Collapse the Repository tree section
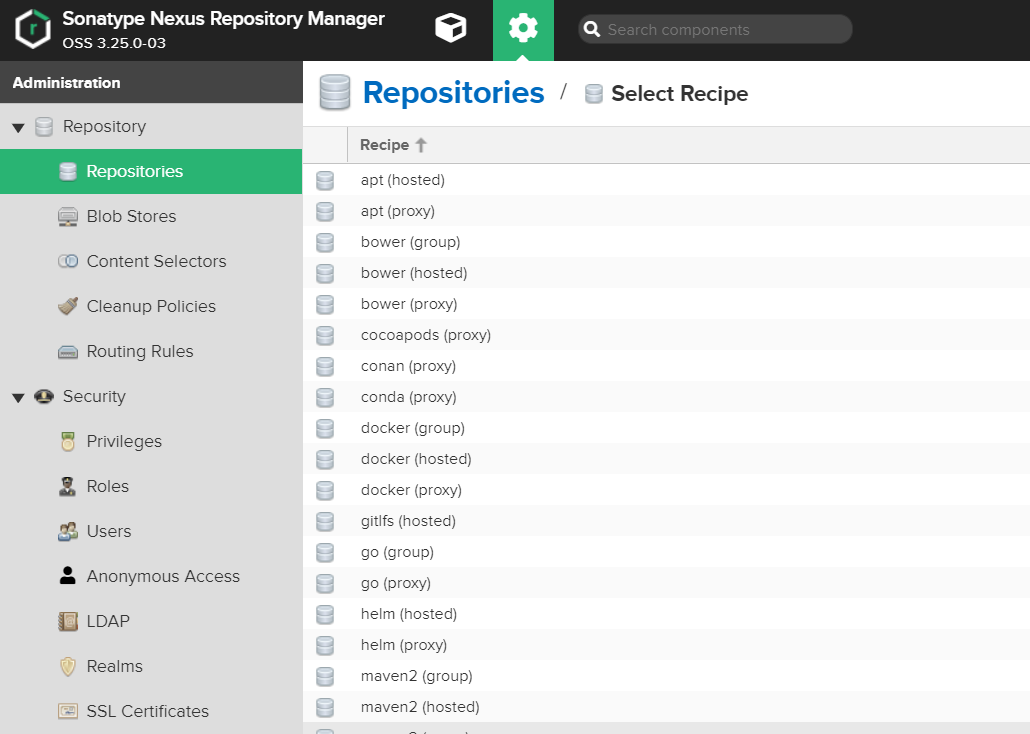This screenshot has height=734, width=1030. [18, 127]
